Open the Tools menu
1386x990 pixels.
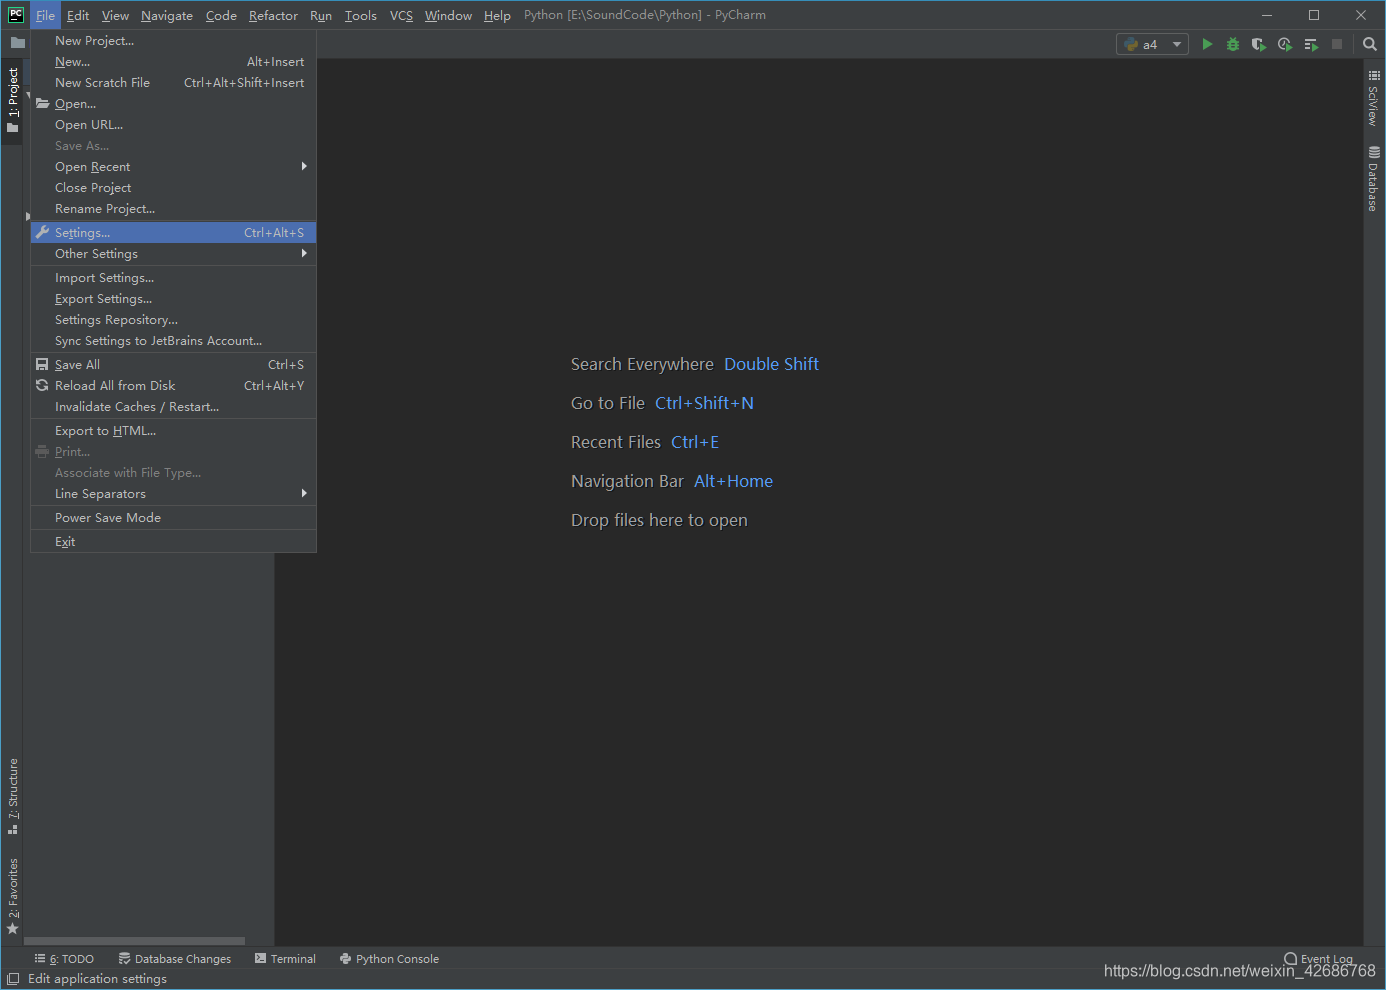click(361, 15)
